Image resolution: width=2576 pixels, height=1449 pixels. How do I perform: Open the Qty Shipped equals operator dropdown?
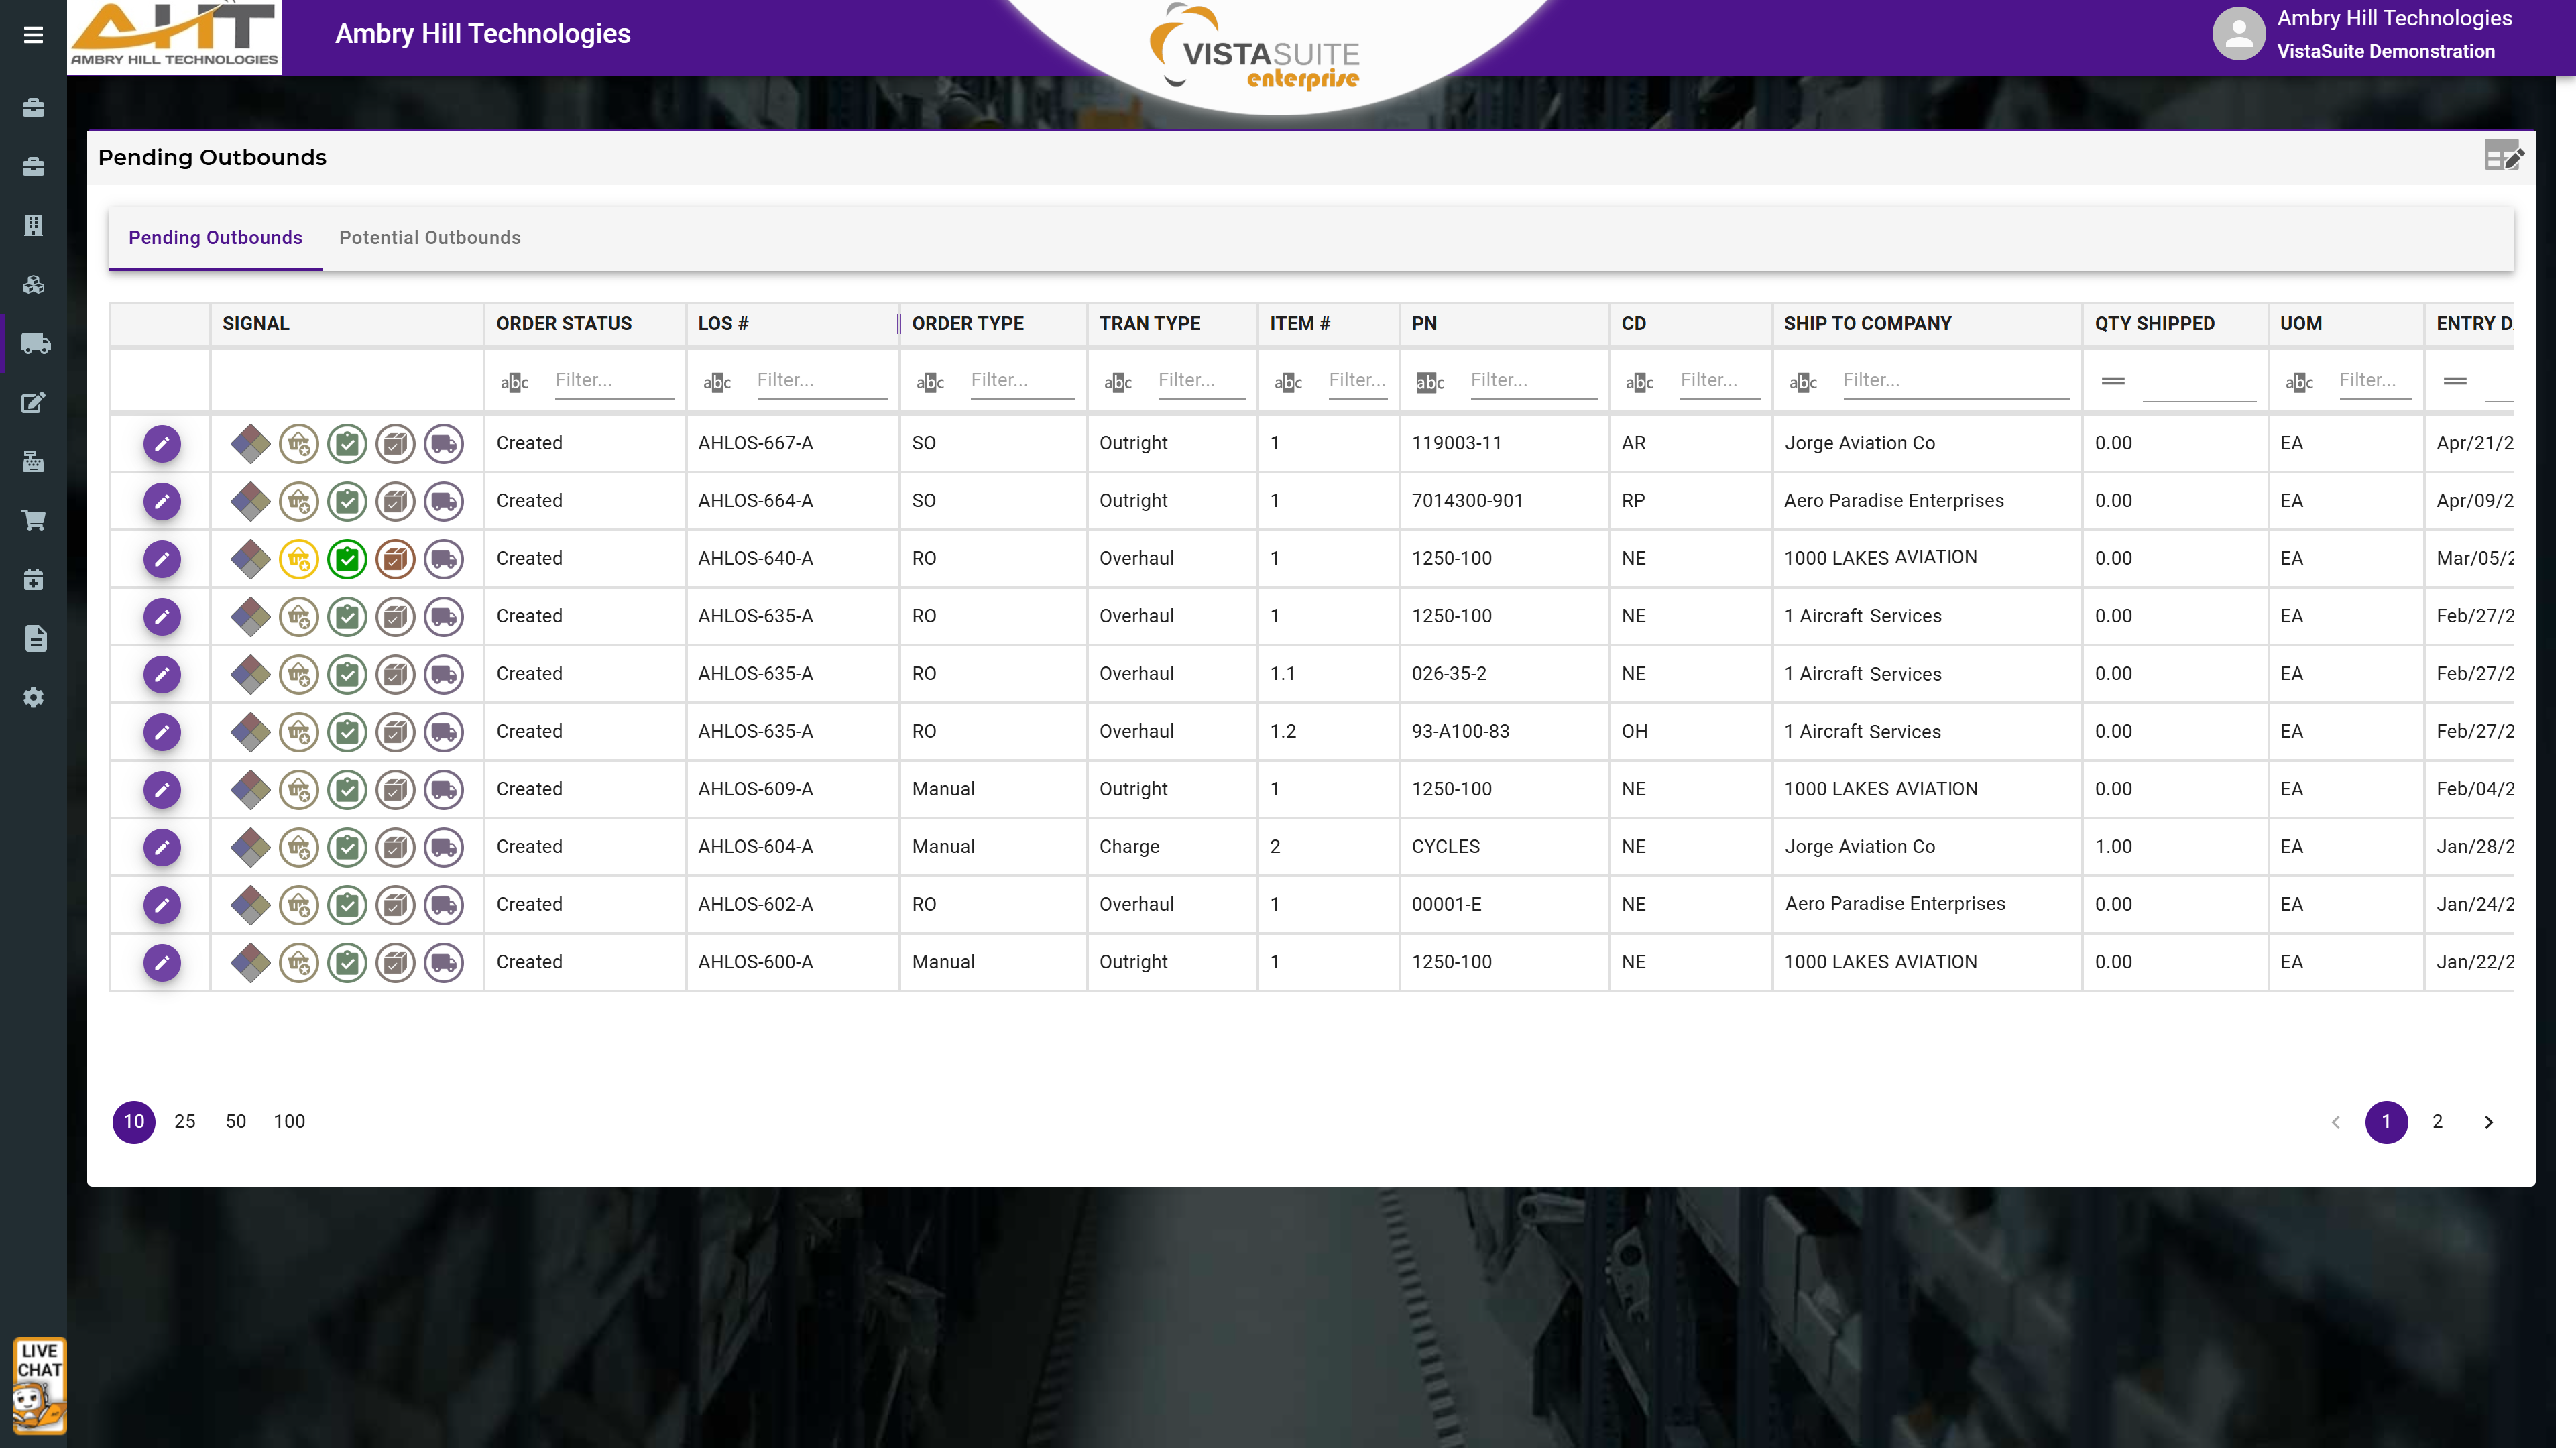2112,381
